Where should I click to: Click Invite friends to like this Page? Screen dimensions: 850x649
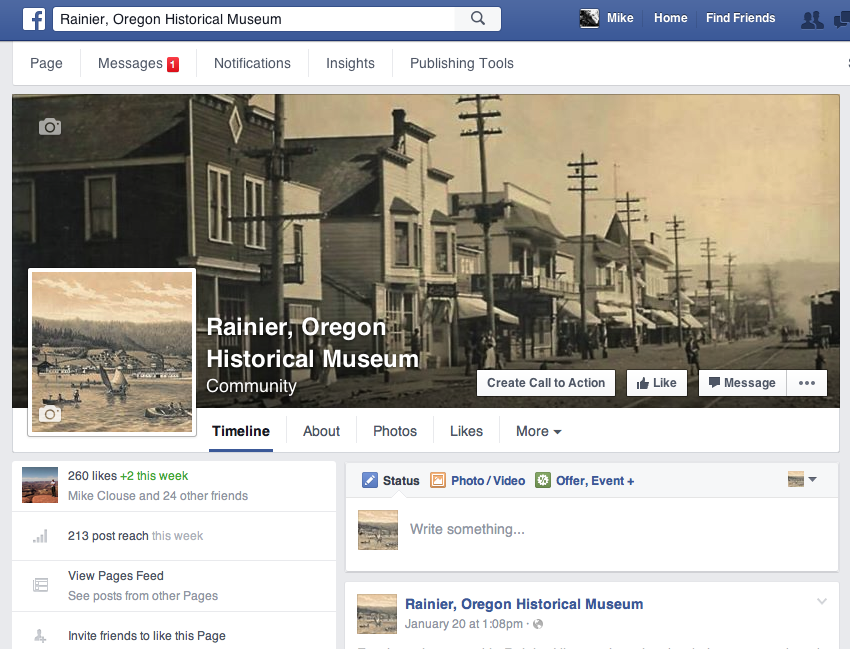[x=146, y=635]
